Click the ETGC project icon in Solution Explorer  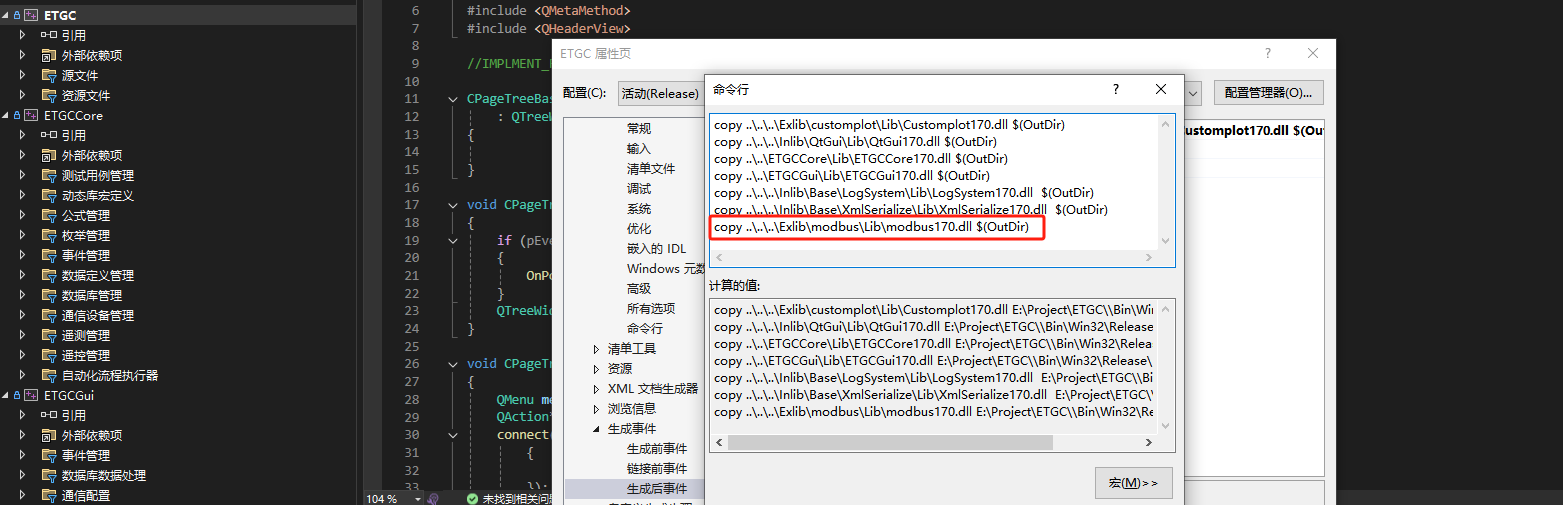coord(31,15)
